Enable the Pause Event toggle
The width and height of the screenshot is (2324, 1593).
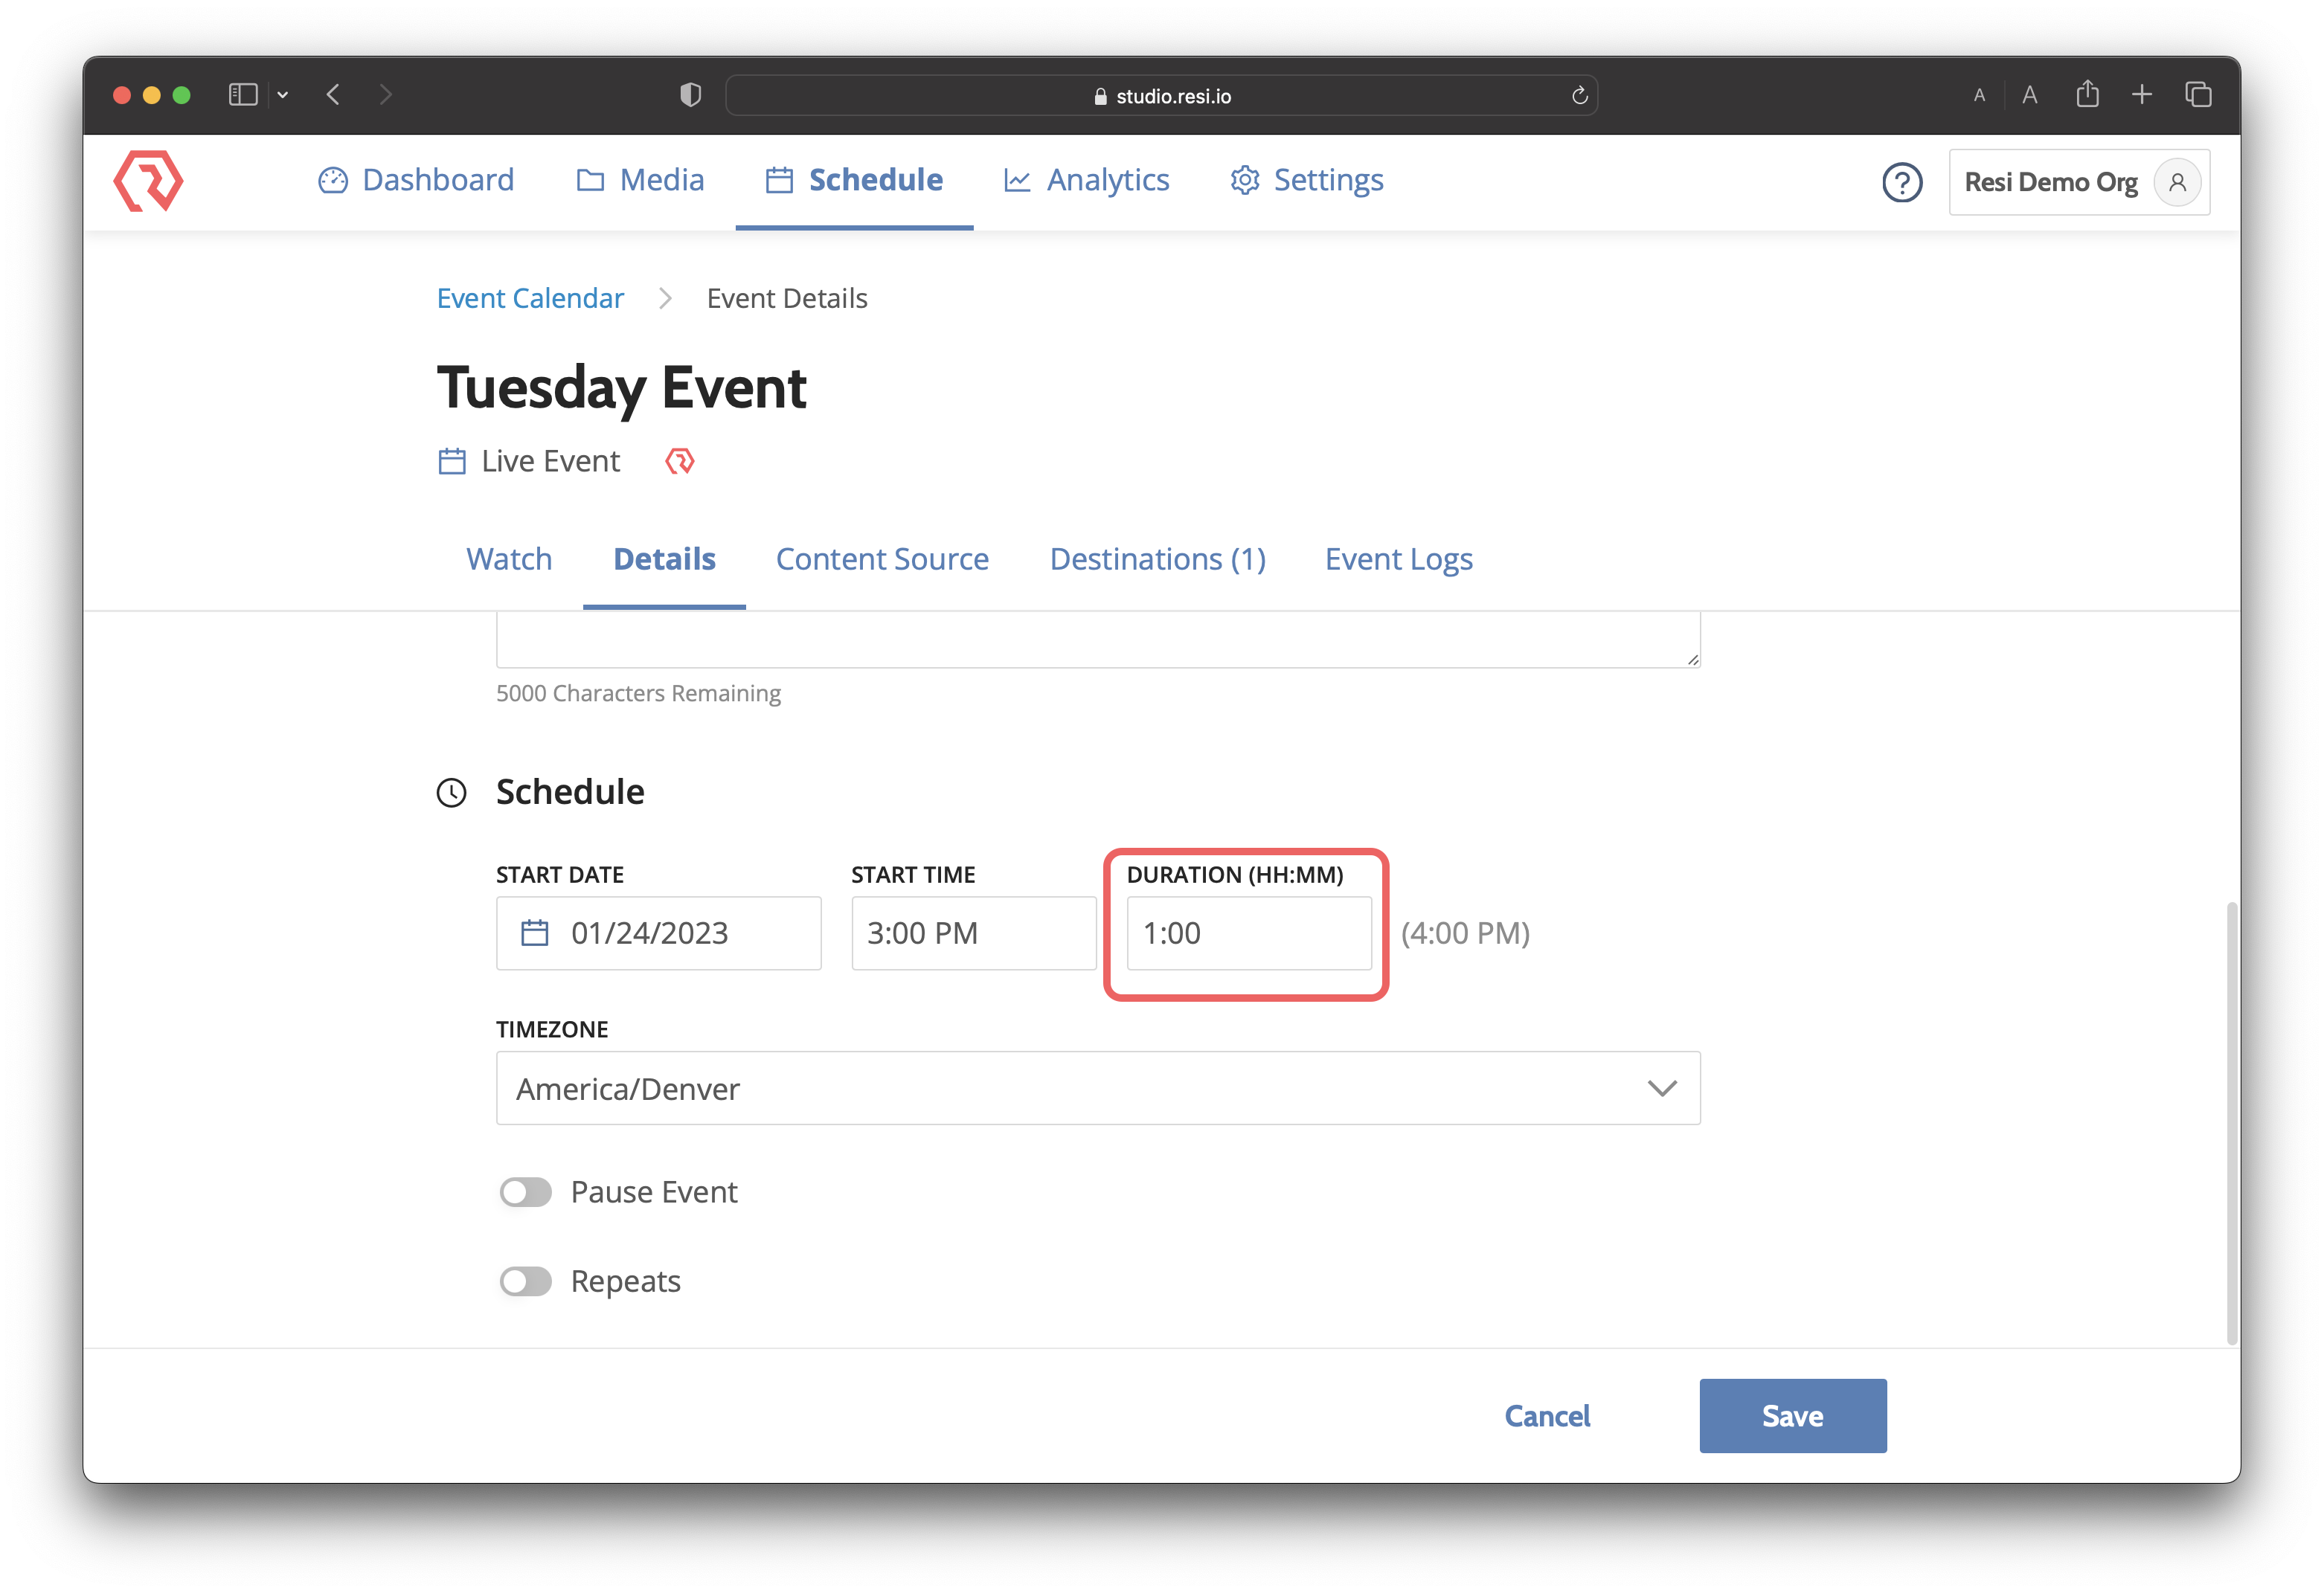click(x=525, y=1191)
